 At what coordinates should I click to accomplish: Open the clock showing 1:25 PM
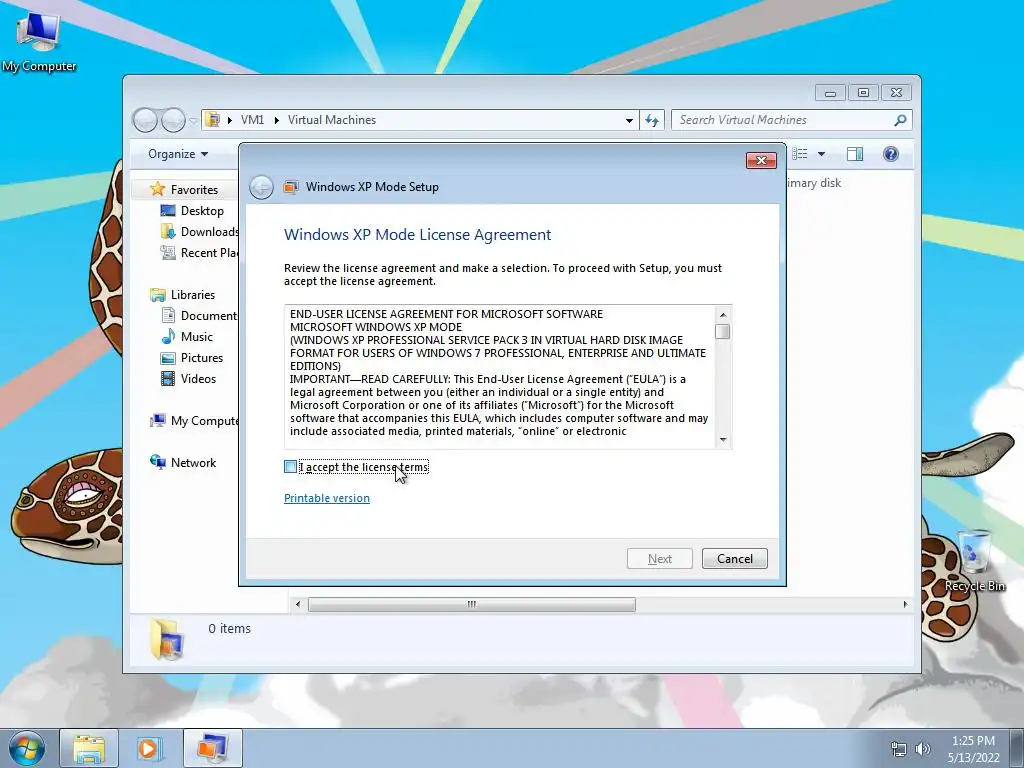974,749
